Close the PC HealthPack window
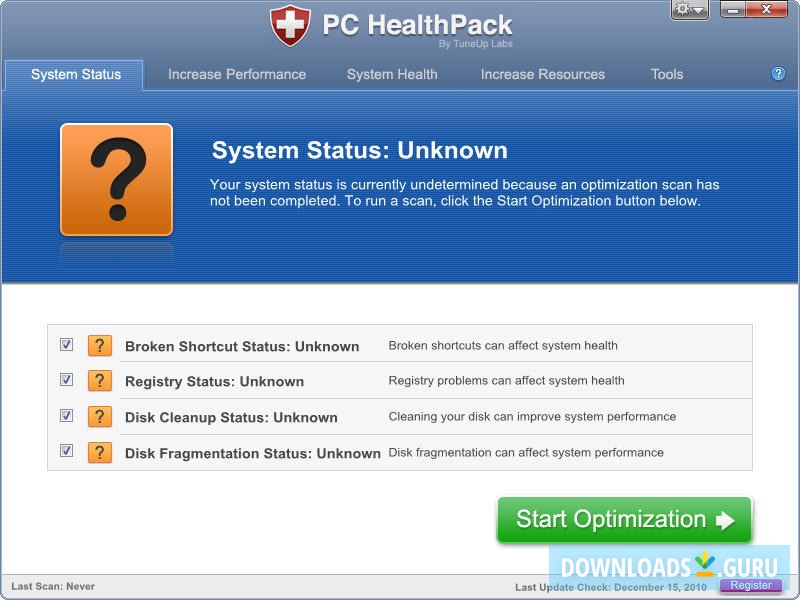Image resolution: width=800 pixels, height=600 pixels. (766, 9)
